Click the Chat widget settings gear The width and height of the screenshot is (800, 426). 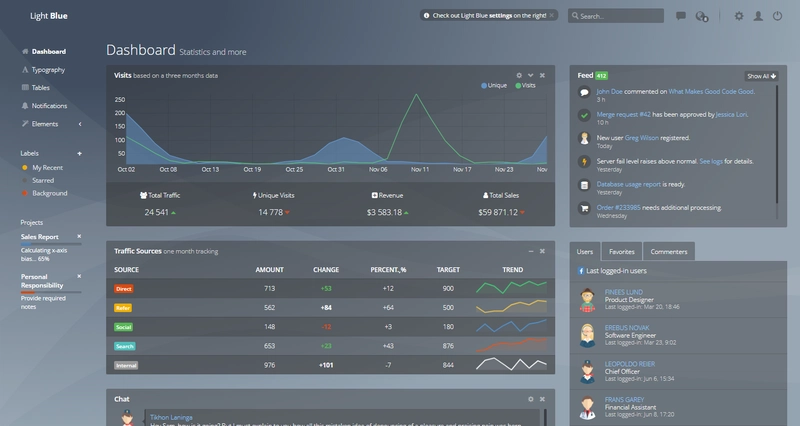click(531, 399)
